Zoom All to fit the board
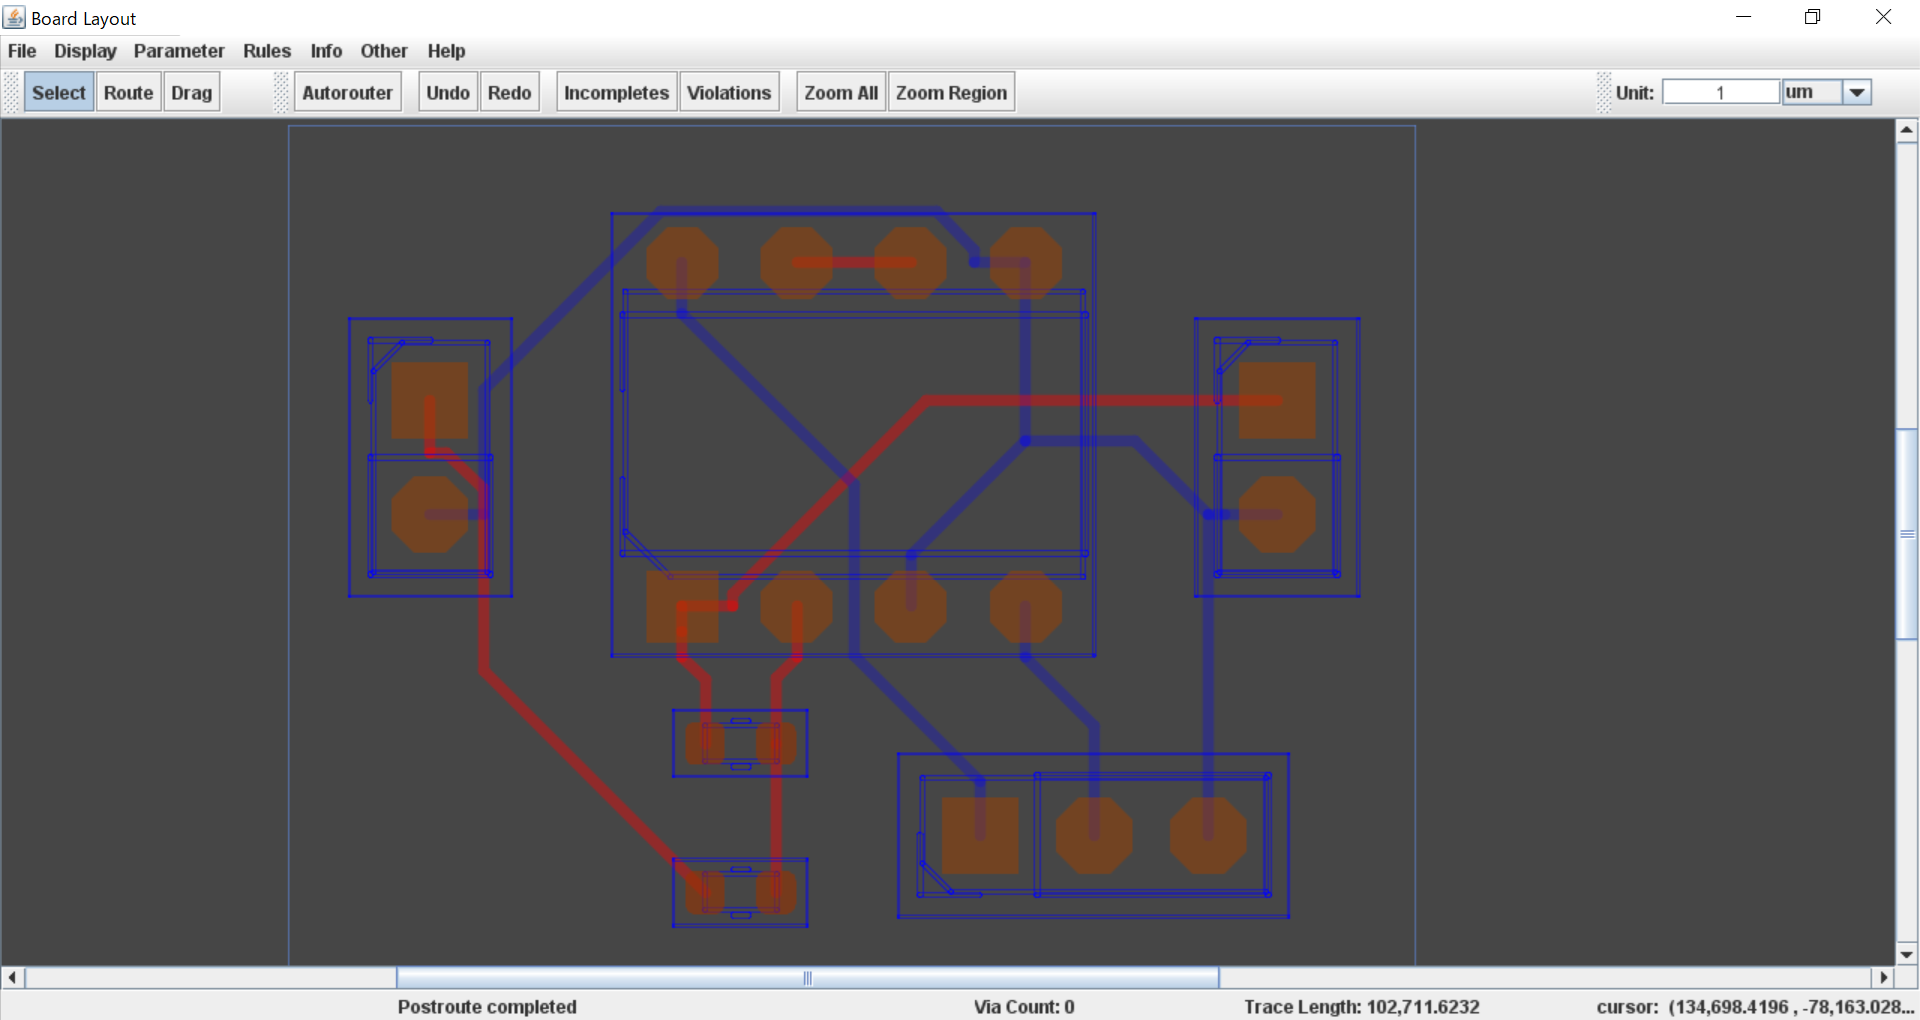This screenshot has width=1920, height=1020. 840,91
